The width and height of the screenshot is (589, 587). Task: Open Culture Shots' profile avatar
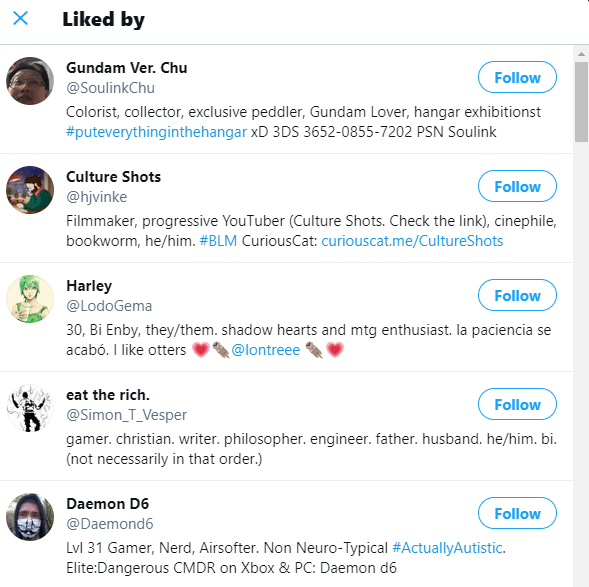pyautogui.click(x=30, y=190)
